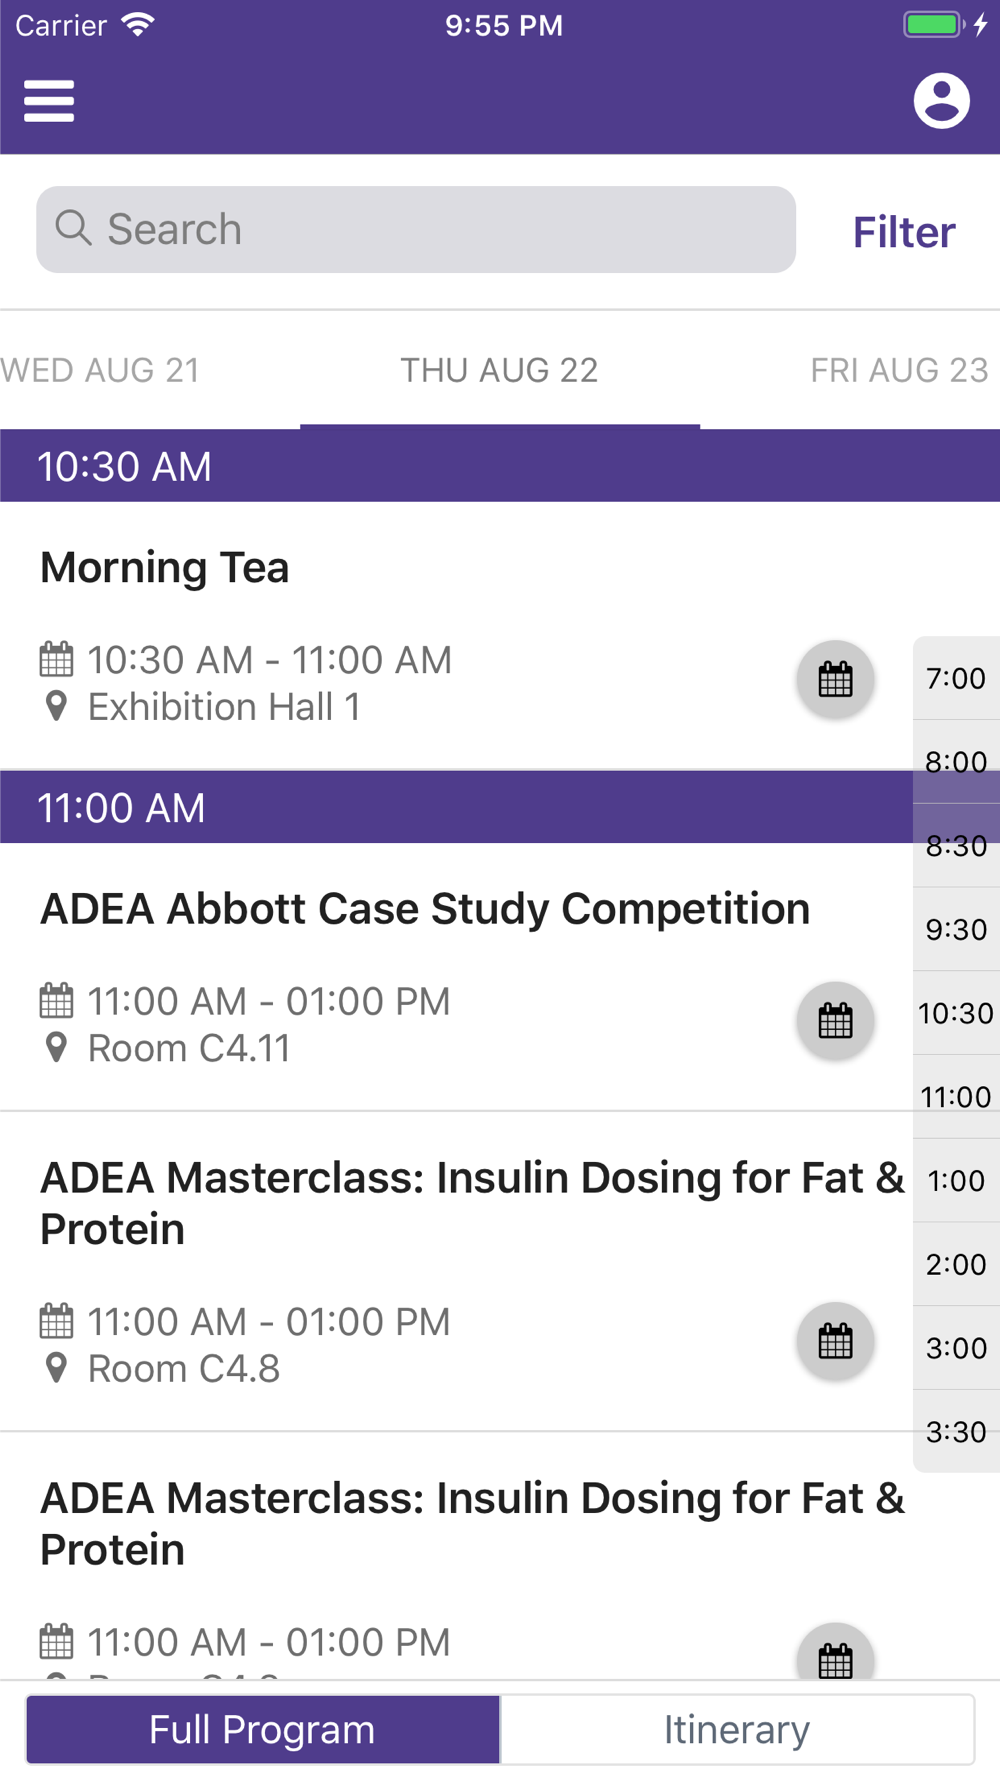The height and width of the screenshot is (1778, 1000).
Task: Focus the Search field
Action: click(x=416, y=229)
